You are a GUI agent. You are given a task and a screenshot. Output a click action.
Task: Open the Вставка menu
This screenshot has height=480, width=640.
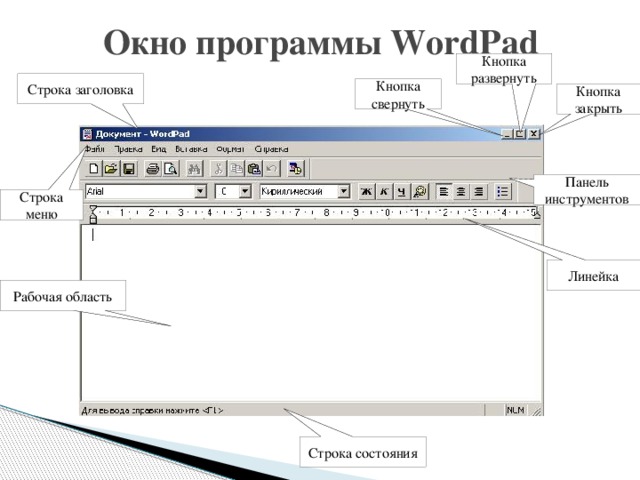point(191,149)
